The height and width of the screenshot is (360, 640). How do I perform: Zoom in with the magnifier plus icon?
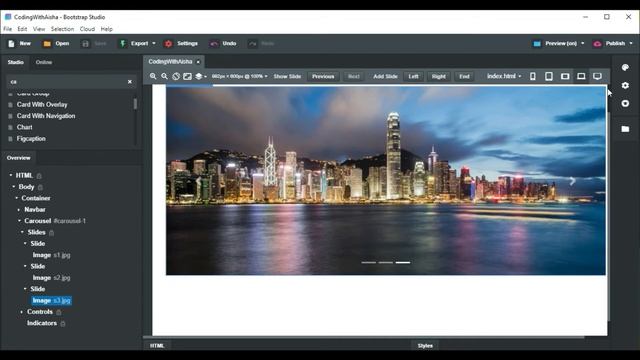153,76
